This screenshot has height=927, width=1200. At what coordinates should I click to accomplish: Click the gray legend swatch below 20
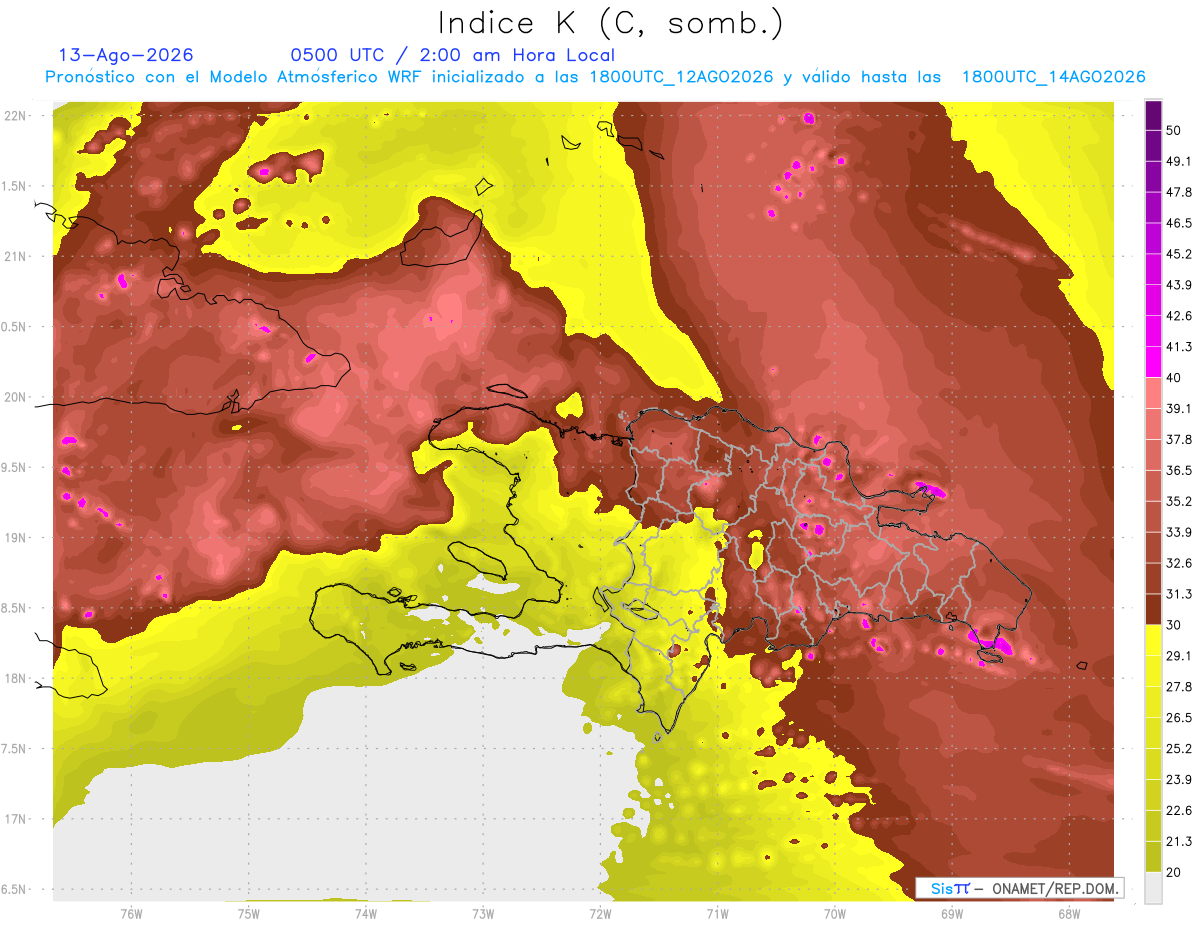[x=1153, y=887]
